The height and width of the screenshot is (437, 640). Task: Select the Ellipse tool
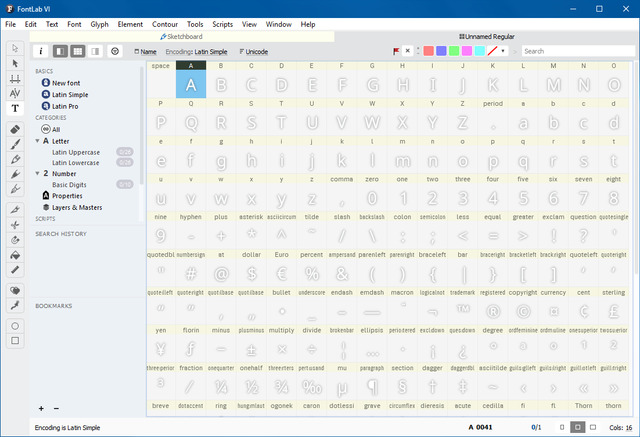(x=15, y=325)
